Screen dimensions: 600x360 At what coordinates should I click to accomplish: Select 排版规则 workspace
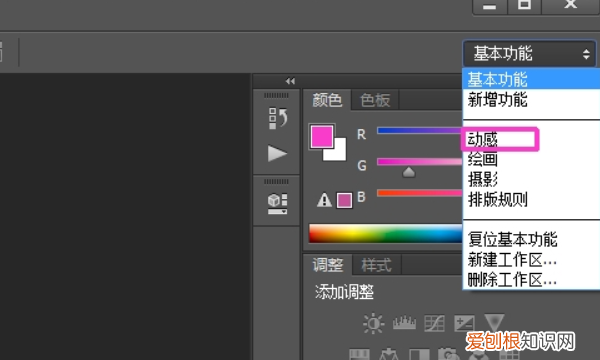531,199
